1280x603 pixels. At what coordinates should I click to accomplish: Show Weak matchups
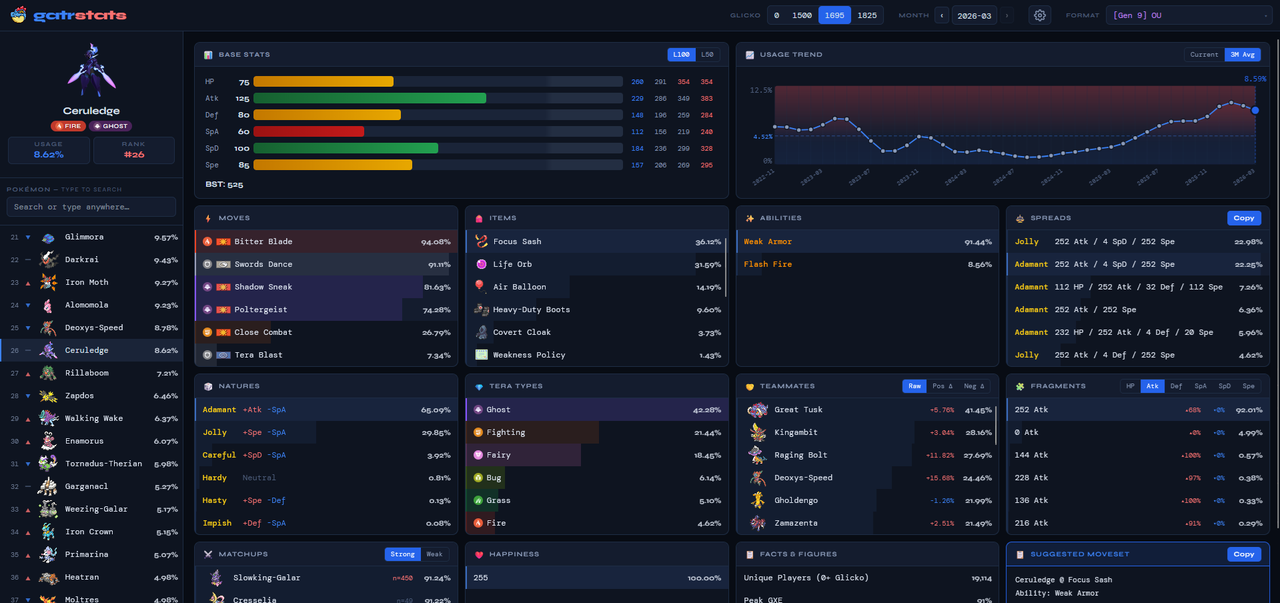(434, 554)
